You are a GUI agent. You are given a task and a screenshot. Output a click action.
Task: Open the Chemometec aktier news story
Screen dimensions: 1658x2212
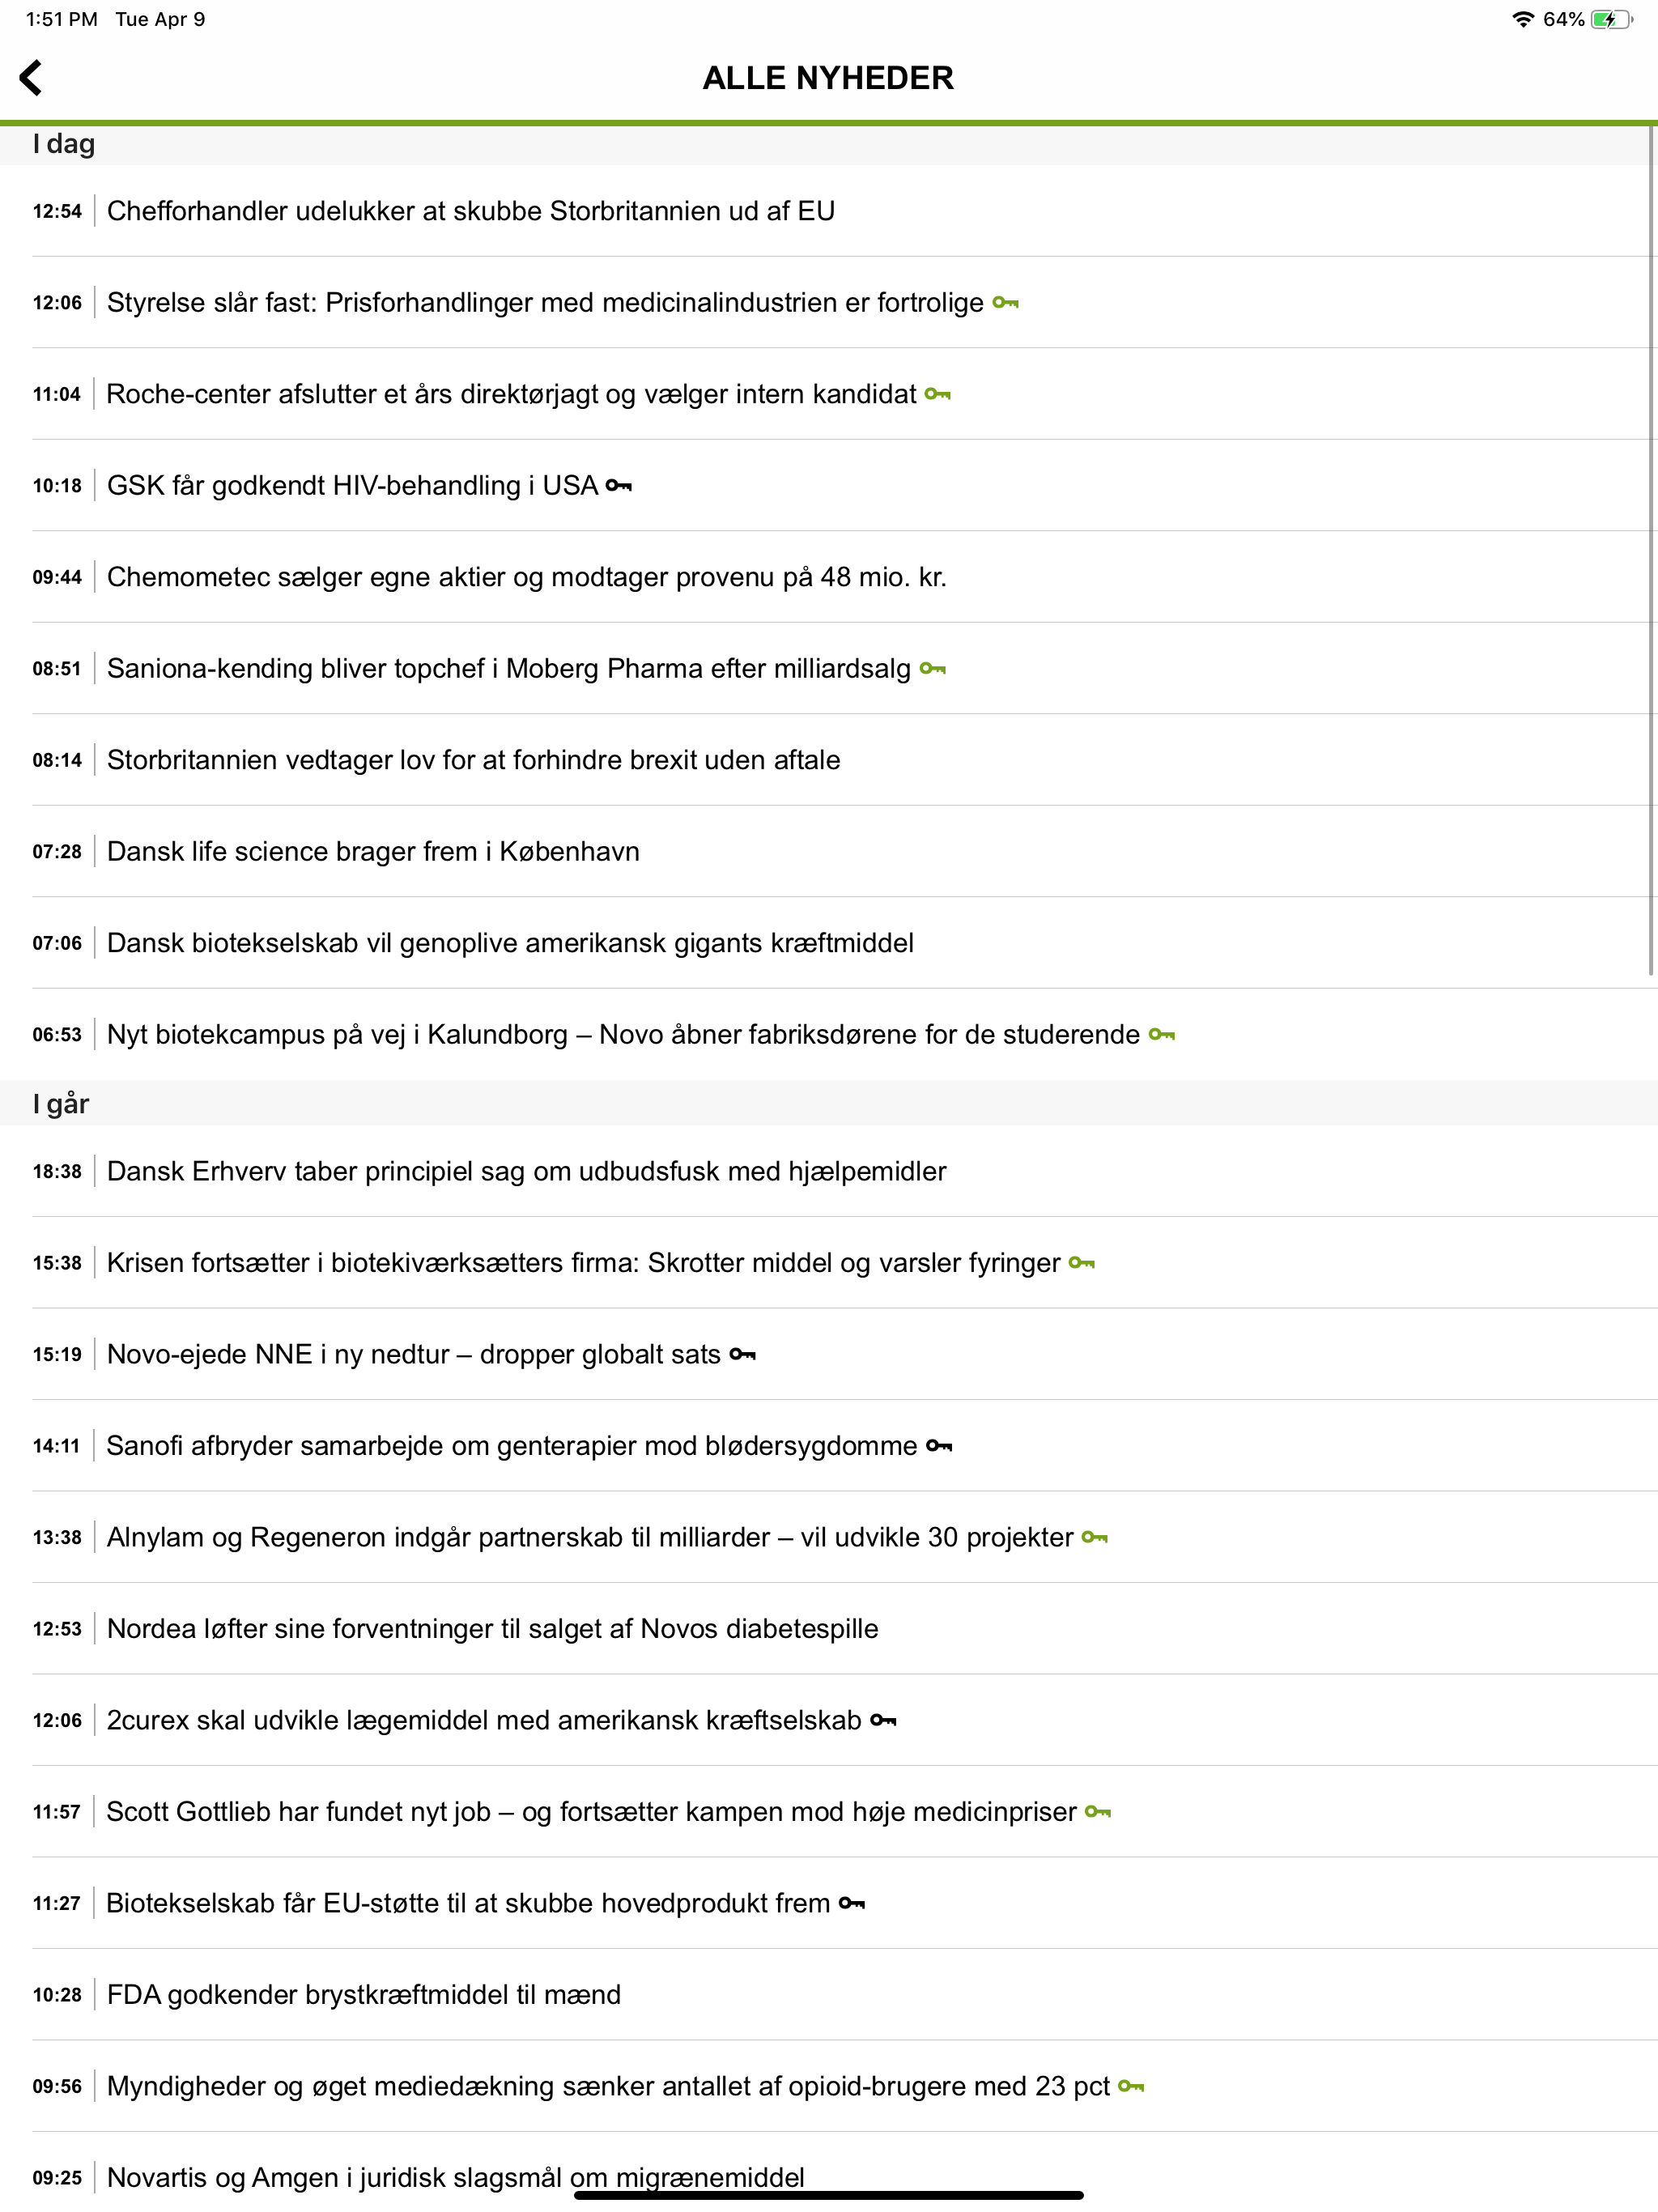(x=528, y=577)
